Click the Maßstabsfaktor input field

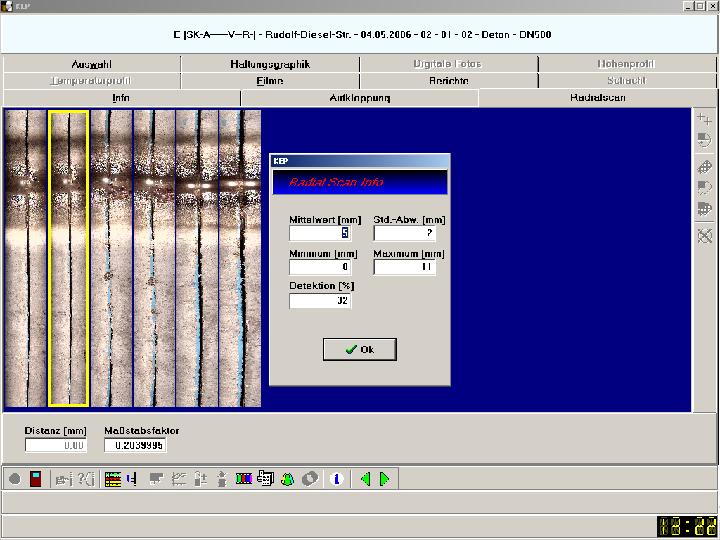tap(135, 445)
